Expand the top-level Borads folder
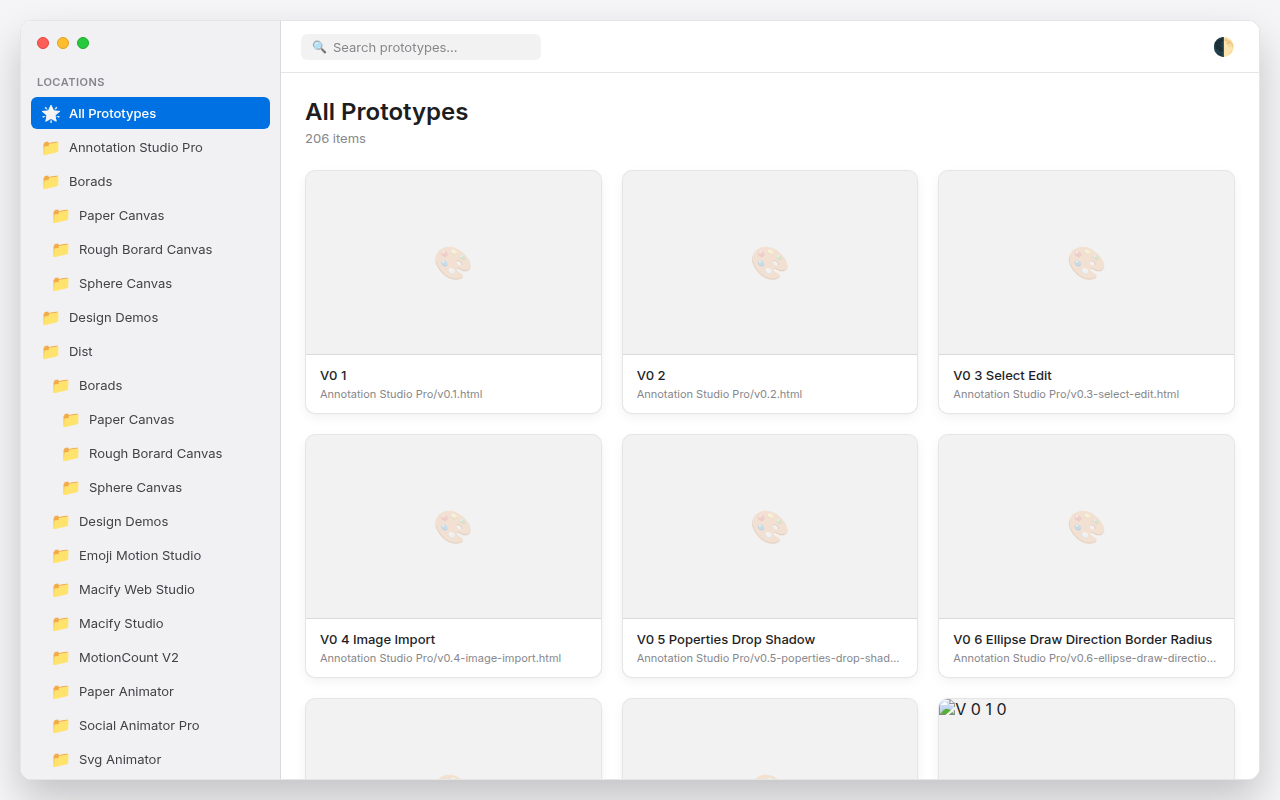 tap(90, 182)
